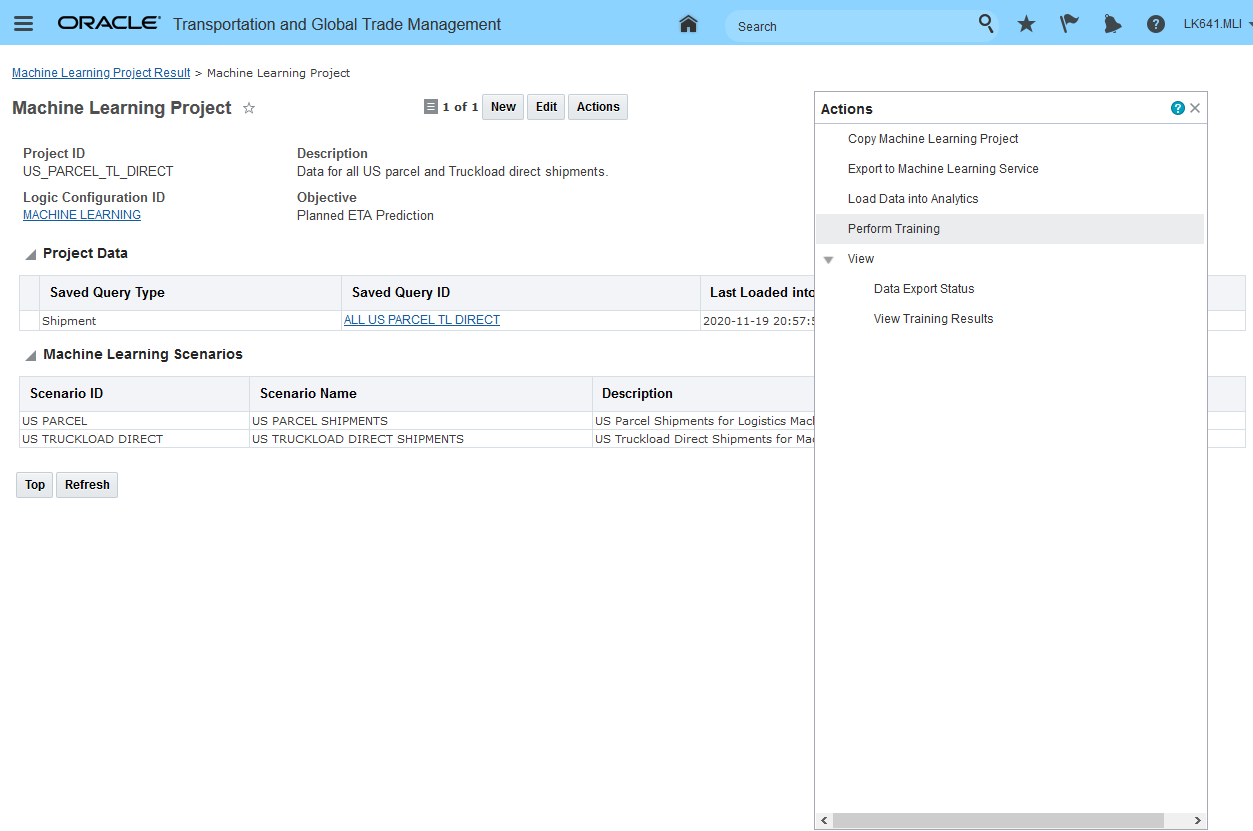Follow Machine Learning Project Result breadcrumb
This screenshot has width=1253, height=831.
[101, 73]
